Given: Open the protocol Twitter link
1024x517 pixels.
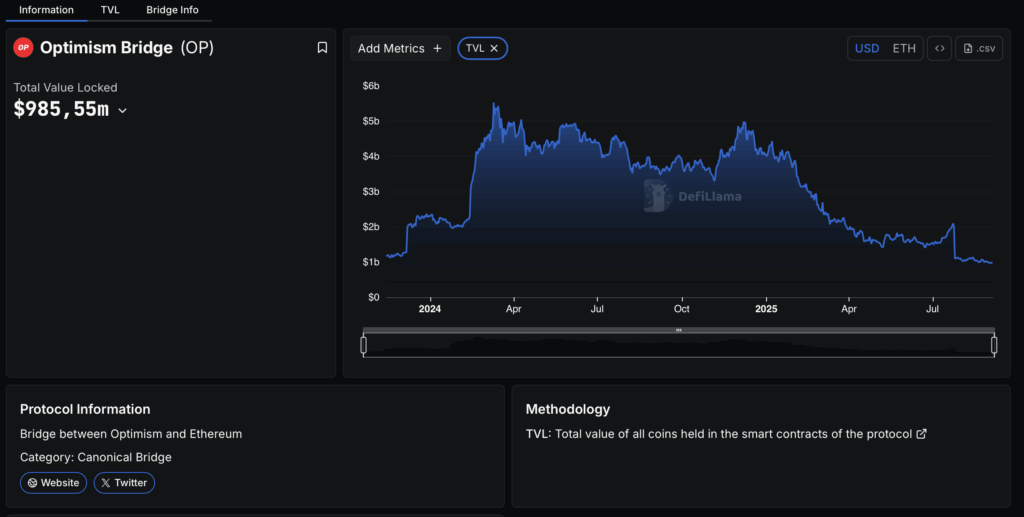Looking at the screenshot, I should (x=124, y=483).
